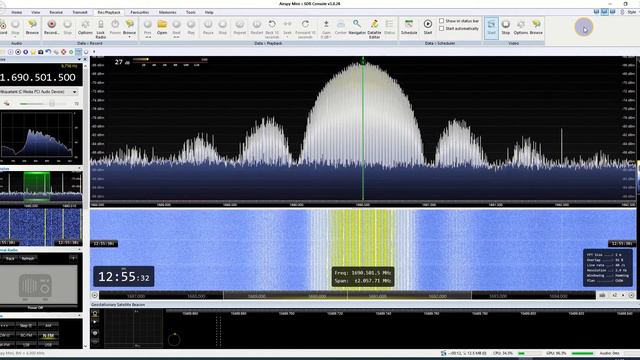The width and height of the screenshot is (640, 360).
Task: Click the blue undo arrow in quick toolbar
Action: pos(48,52)
